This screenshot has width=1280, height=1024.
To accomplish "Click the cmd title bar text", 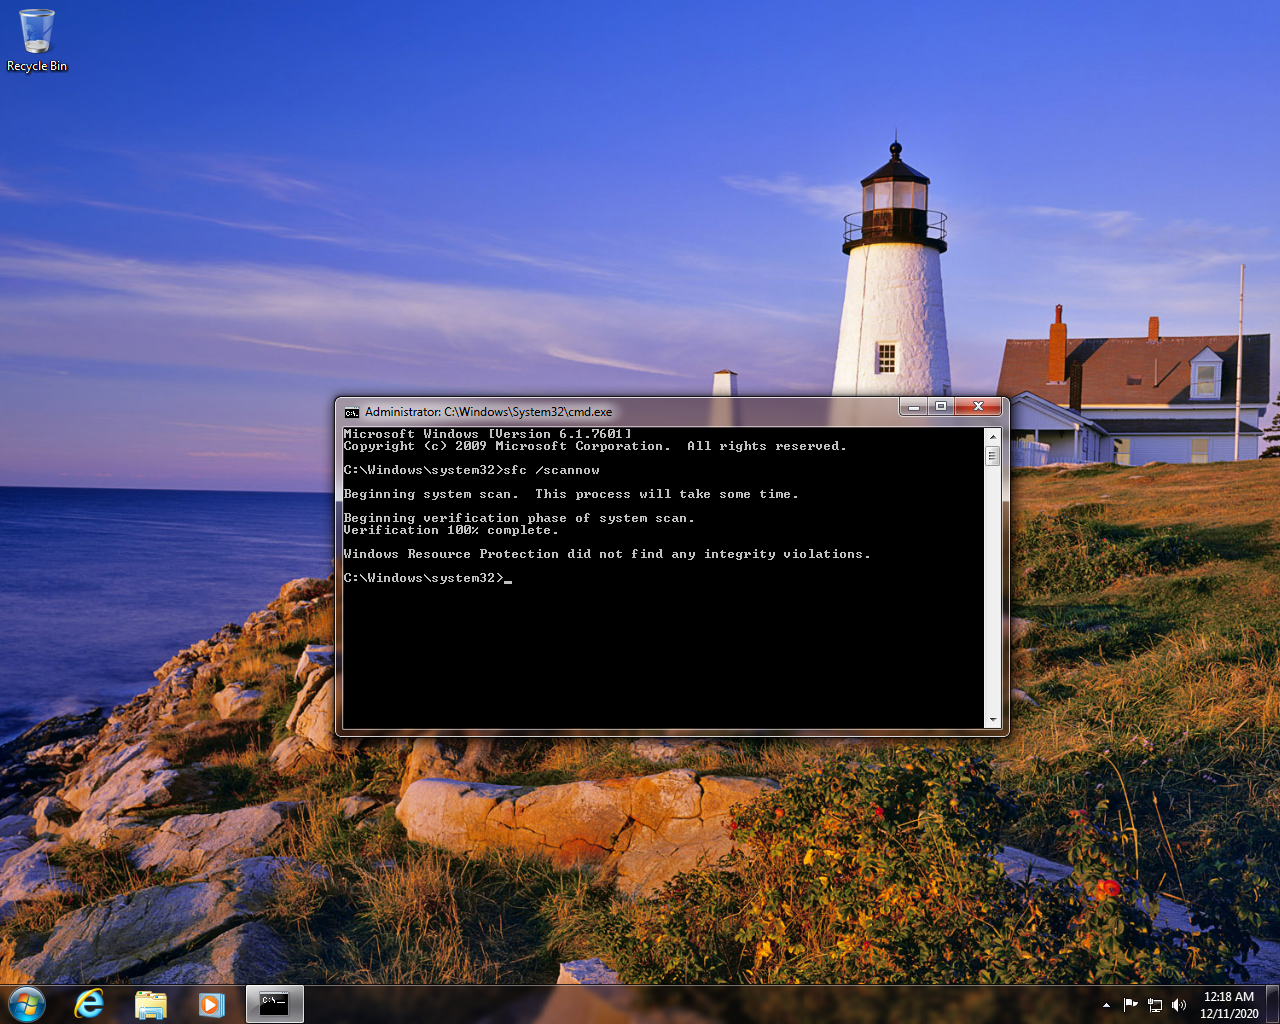I will [x=488, y=412].
